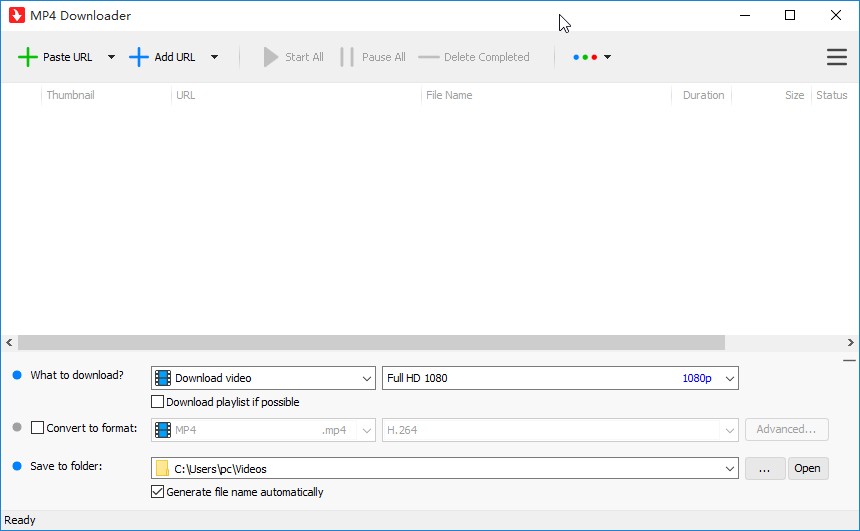Click the film icon in Download video box

click(x=163, y=378)
